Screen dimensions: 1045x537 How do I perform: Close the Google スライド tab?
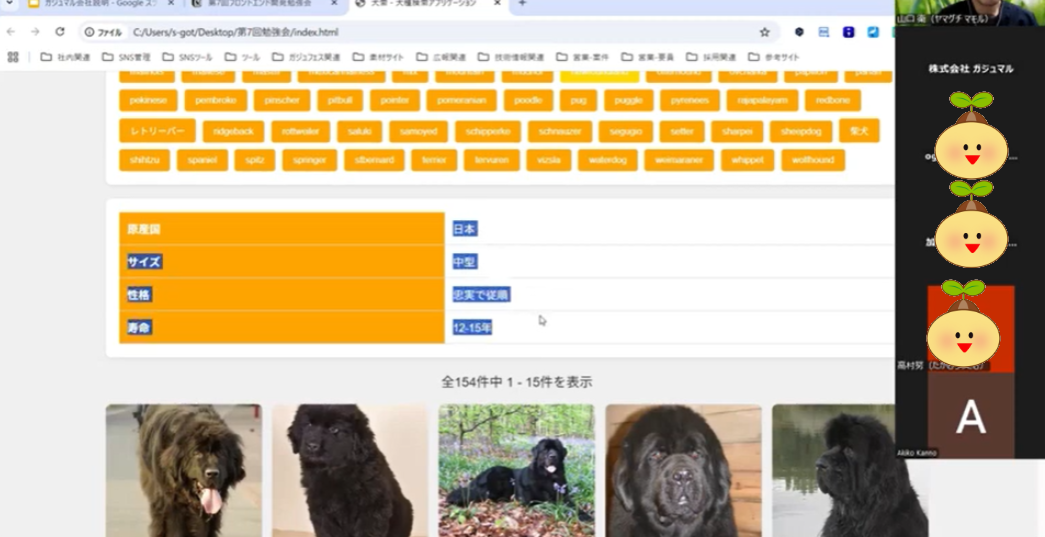[171, 3]
